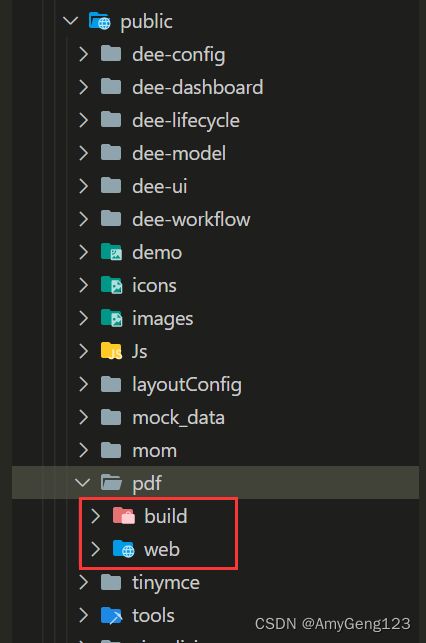Viewport: 426px width, 643px height.
Task: Collapse the public folder chevron
Action: pyautogui.click(x=71, y=21)
